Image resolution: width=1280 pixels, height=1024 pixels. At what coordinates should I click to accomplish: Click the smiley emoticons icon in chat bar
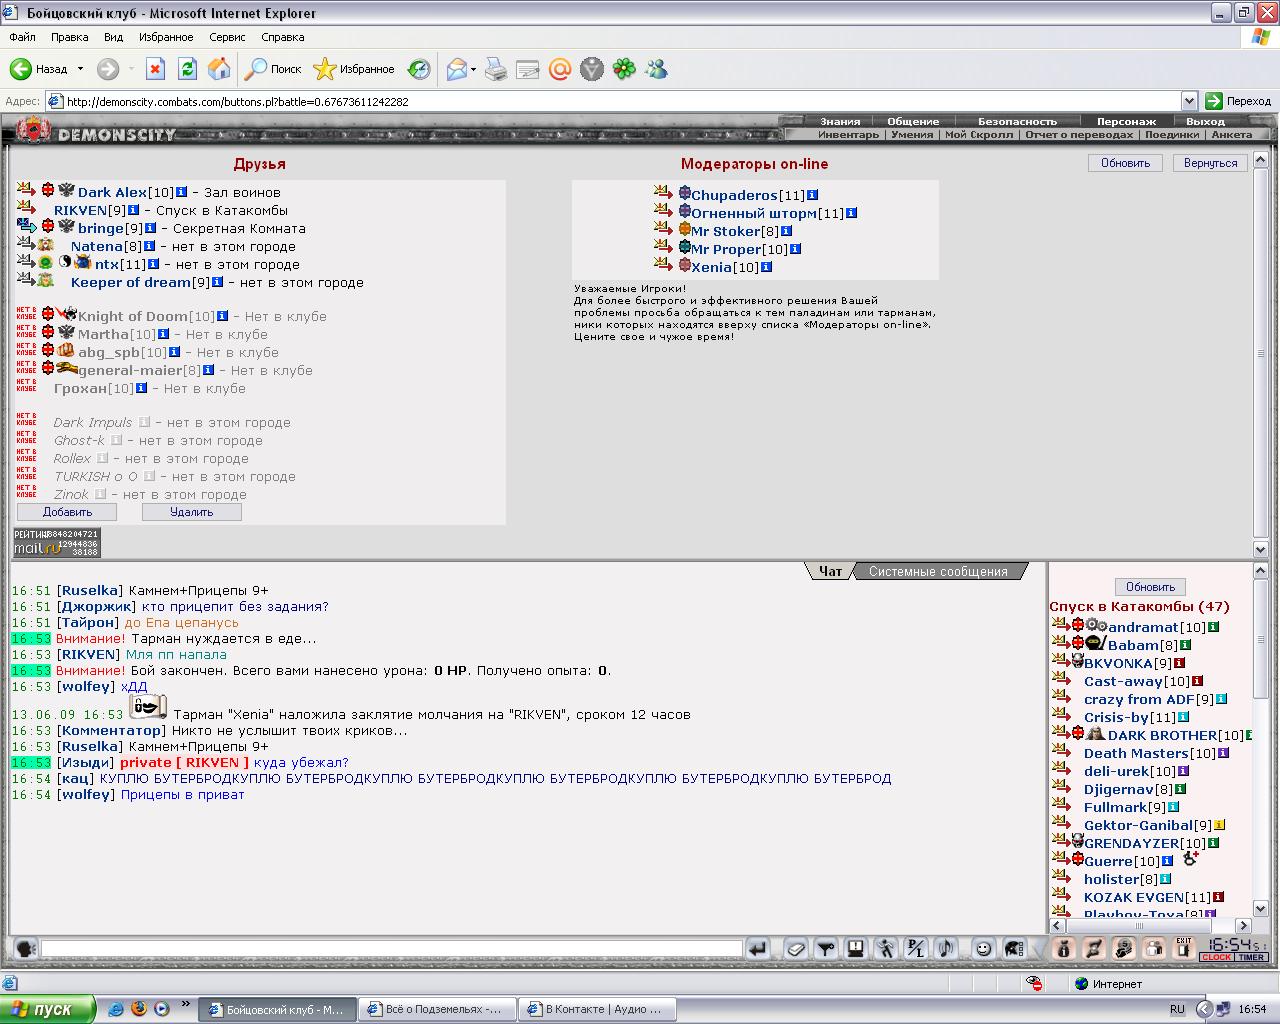pos(983,949)
